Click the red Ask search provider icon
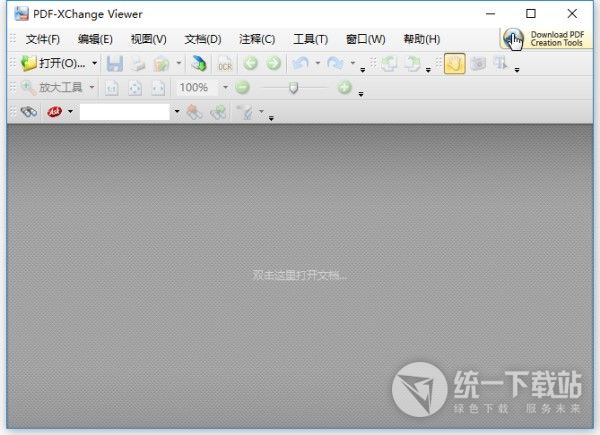 [55, 112]
